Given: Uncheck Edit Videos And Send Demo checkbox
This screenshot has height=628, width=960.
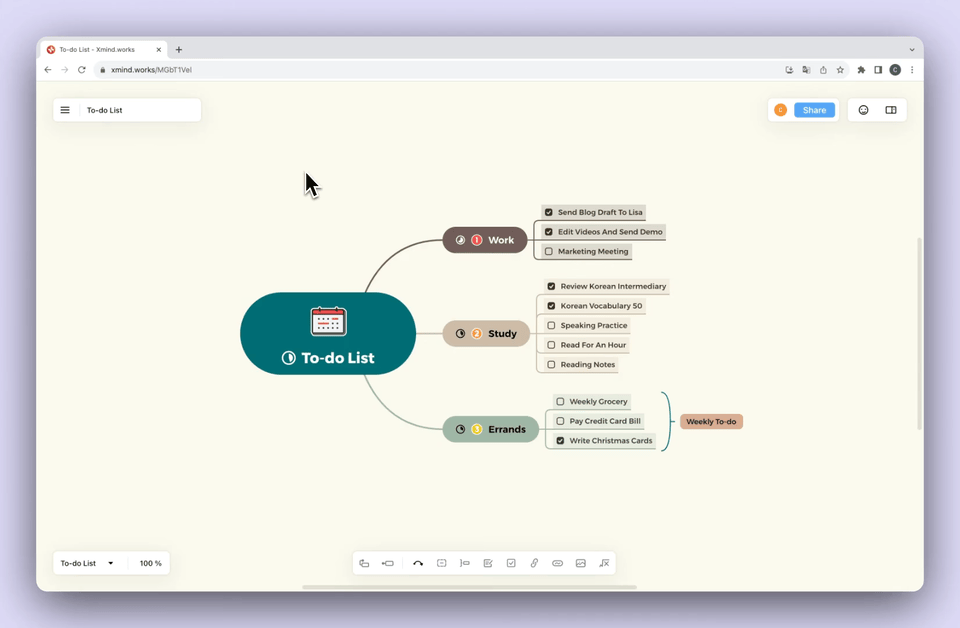Looking at the screenshot, I should click(x=549, y=232).
